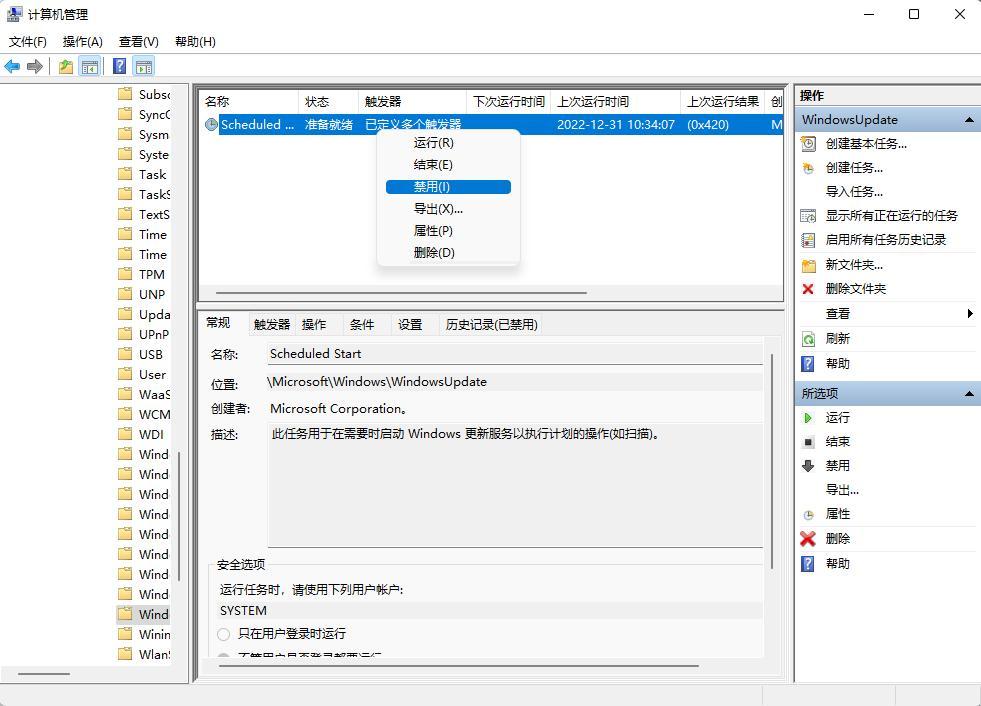Choose 结束(E) in context menu

(x=449, y=165)
